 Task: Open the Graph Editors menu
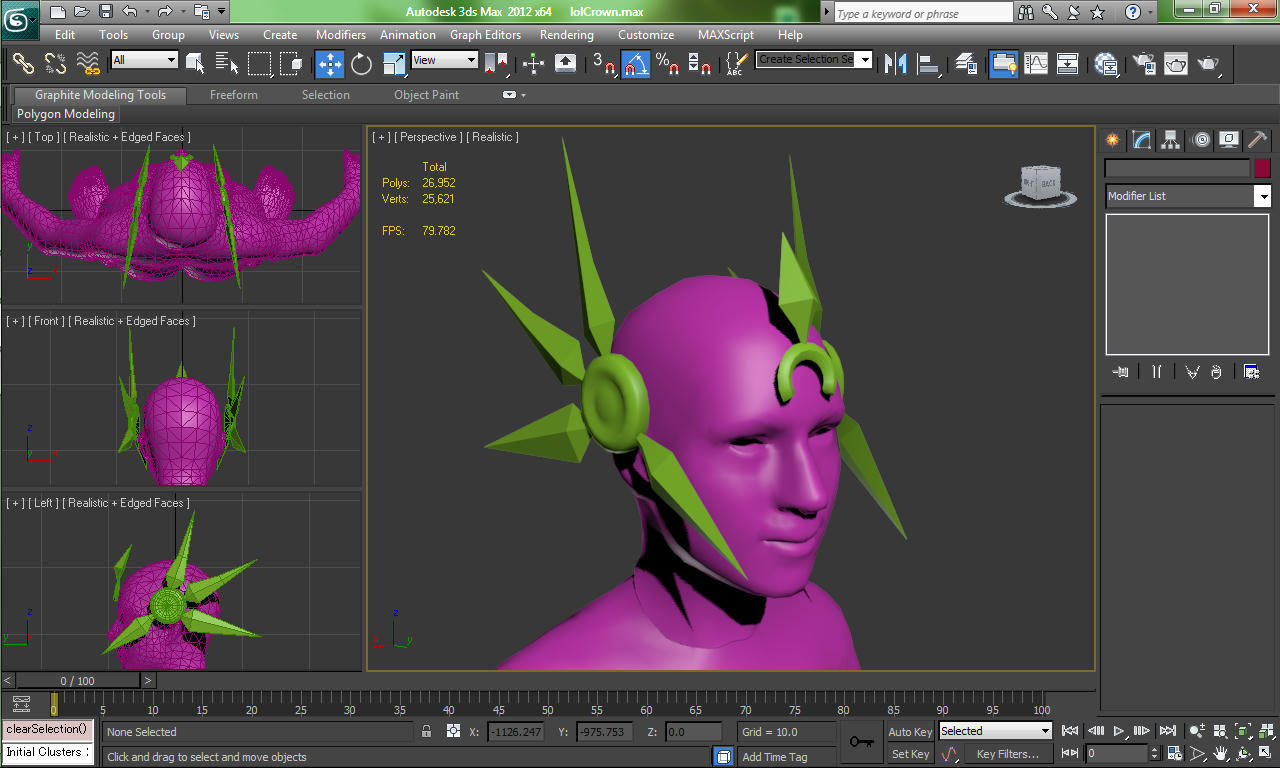(x=486, y=35)
